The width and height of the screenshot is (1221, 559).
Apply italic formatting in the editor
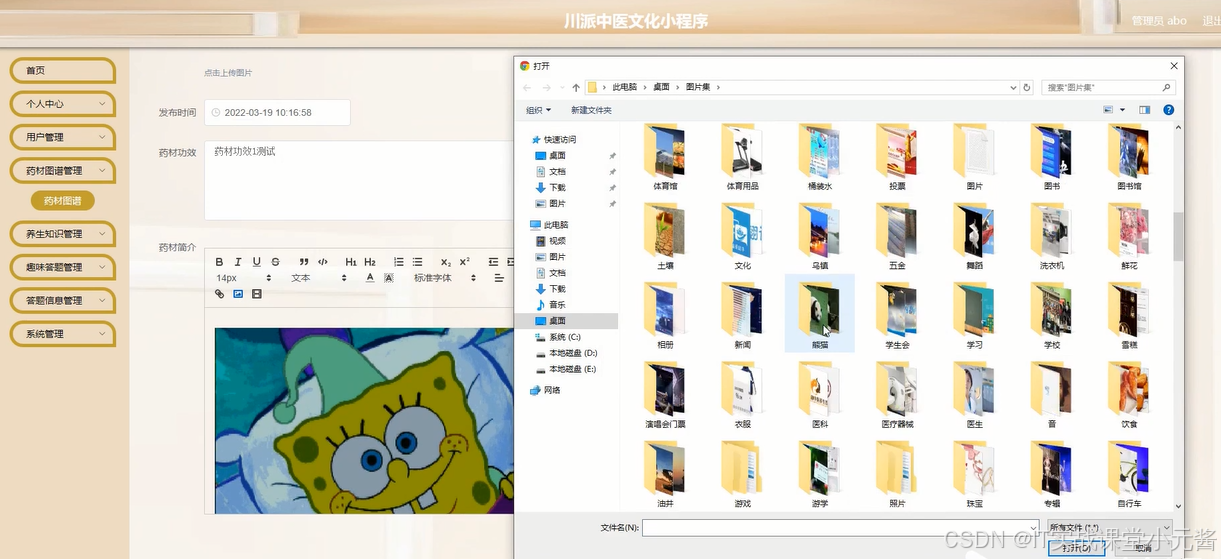click(x=238, y=262)
